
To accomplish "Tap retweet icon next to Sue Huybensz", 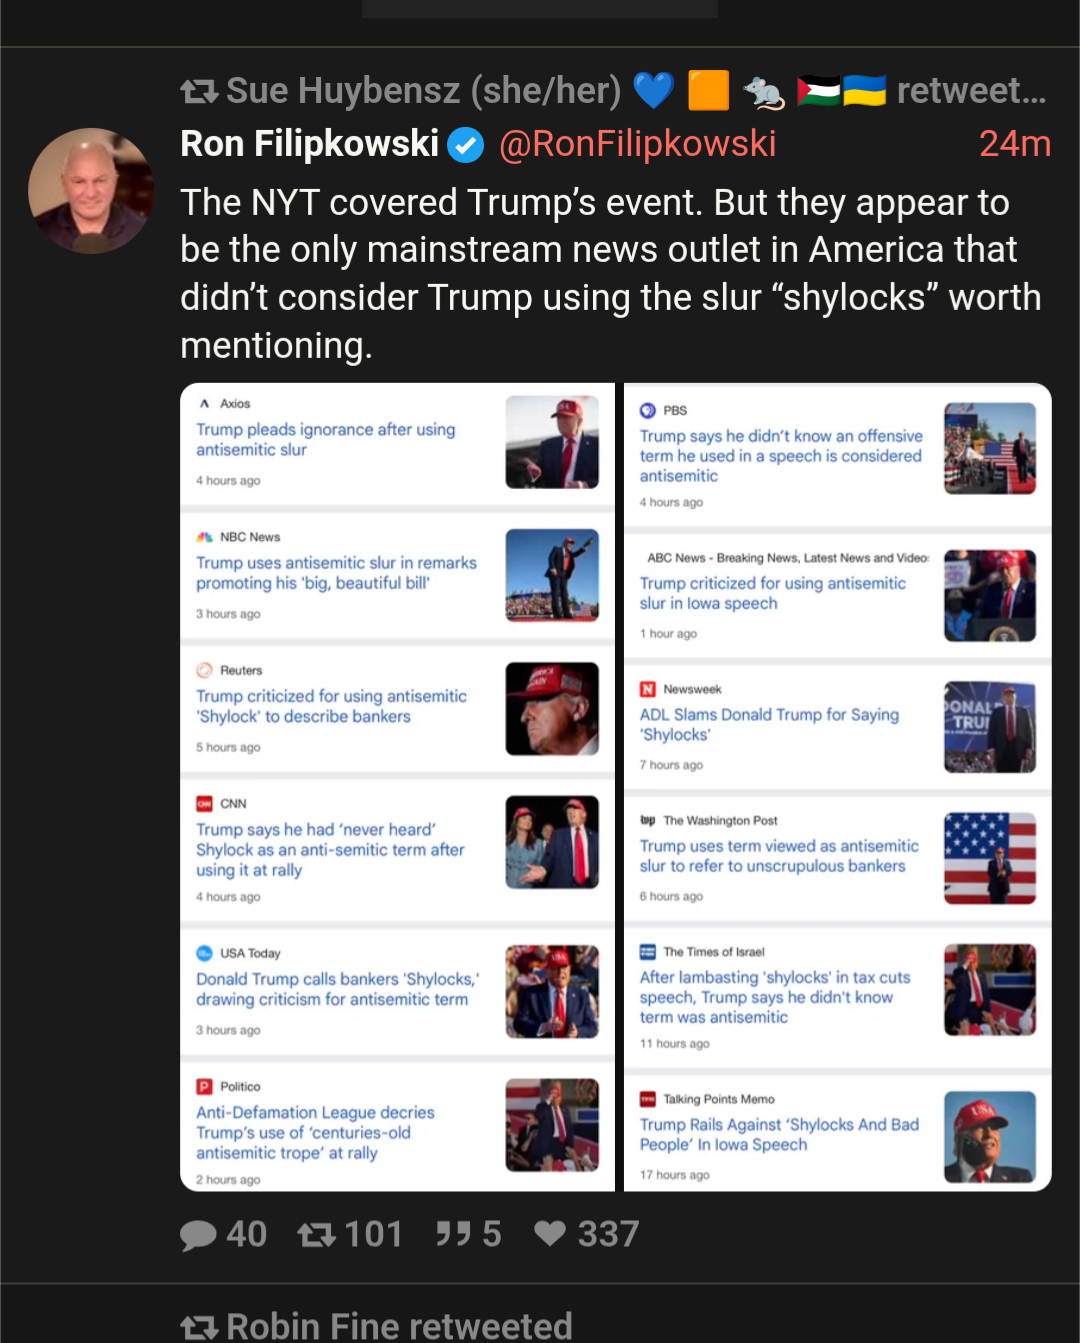I will click(199, 92).
